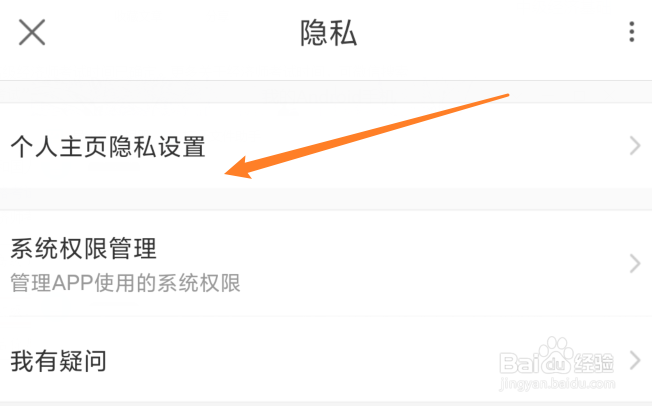Open the three-dot more options menu
652x406 pixels.
pyautogui.click(x=632, y=32)
